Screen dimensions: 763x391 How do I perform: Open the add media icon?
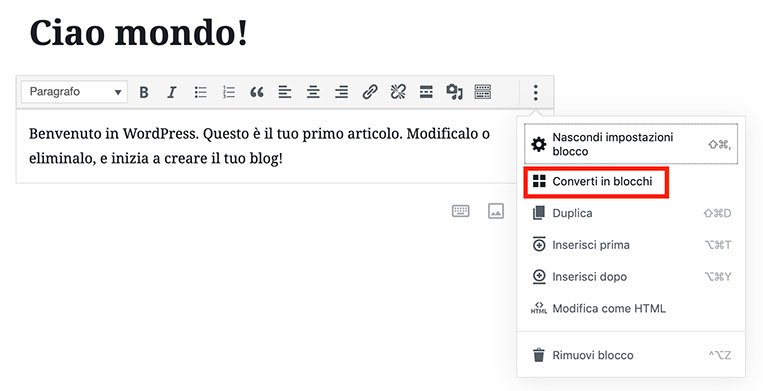(x=454, y=92)
